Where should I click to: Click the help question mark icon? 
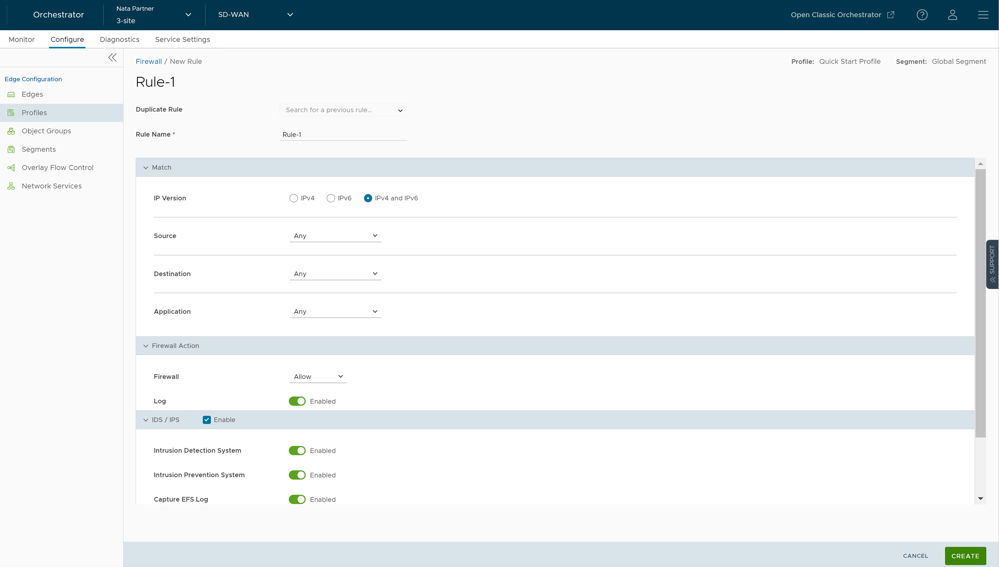pos(922,15)
